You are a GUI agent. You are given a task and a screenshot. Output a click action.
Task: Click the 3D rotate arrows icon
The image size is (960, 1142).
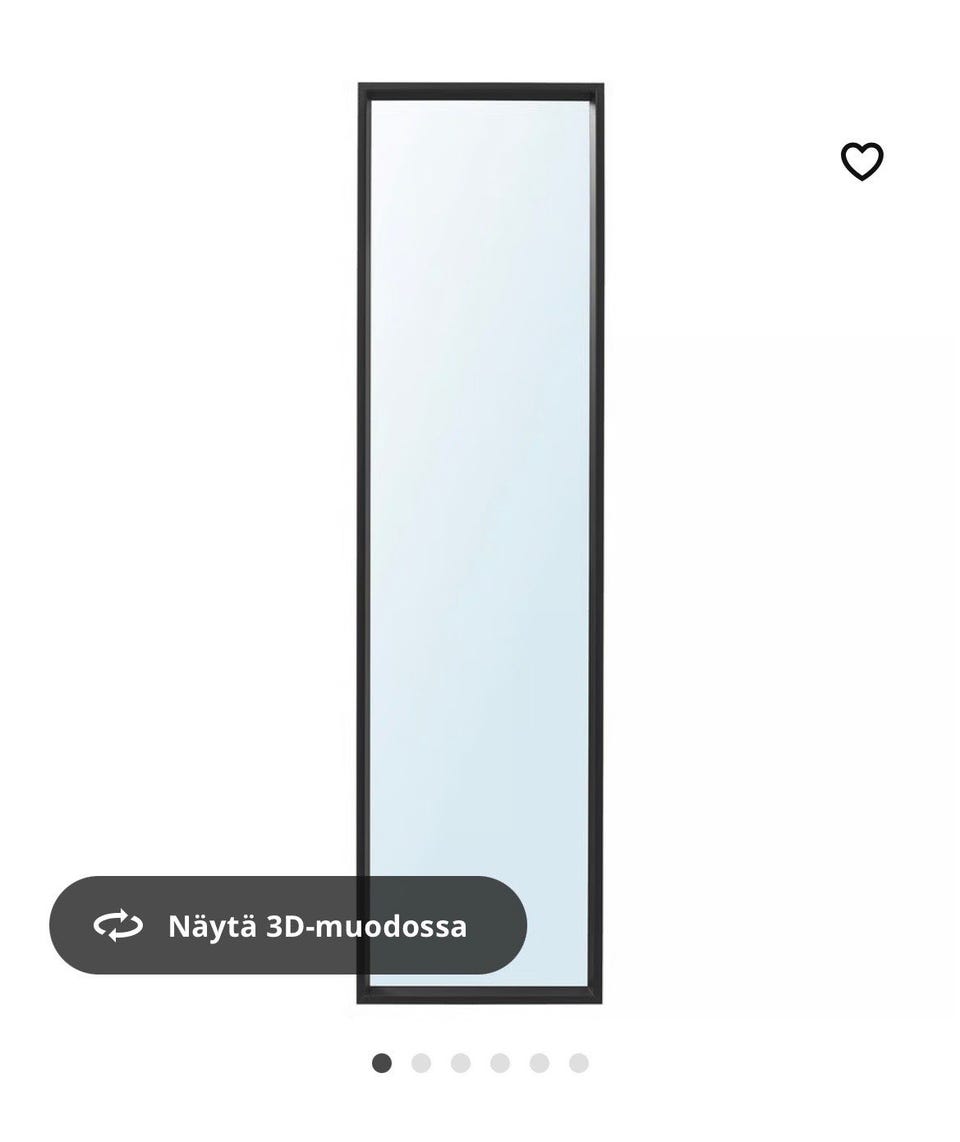click(x=118, y=926)
